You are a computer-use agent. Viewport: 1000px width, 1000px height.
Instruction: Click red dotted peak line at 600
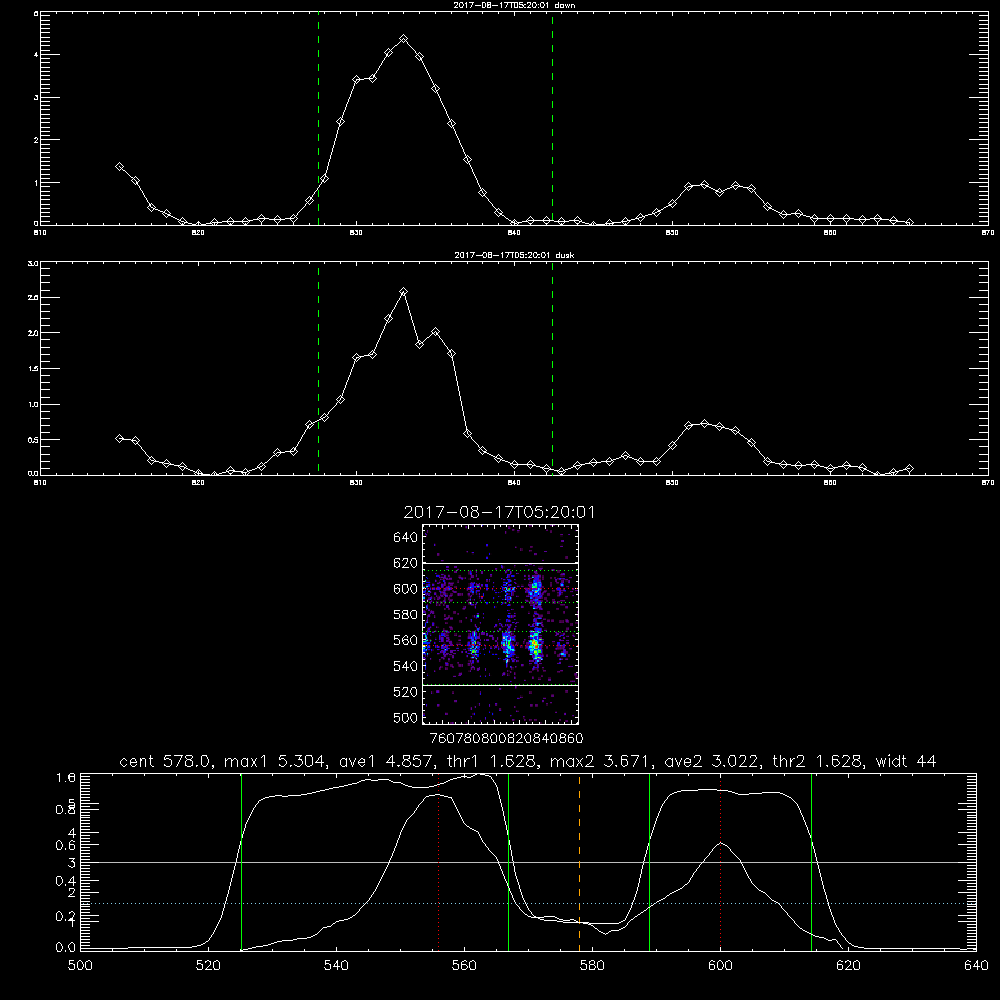coord(721,862)
